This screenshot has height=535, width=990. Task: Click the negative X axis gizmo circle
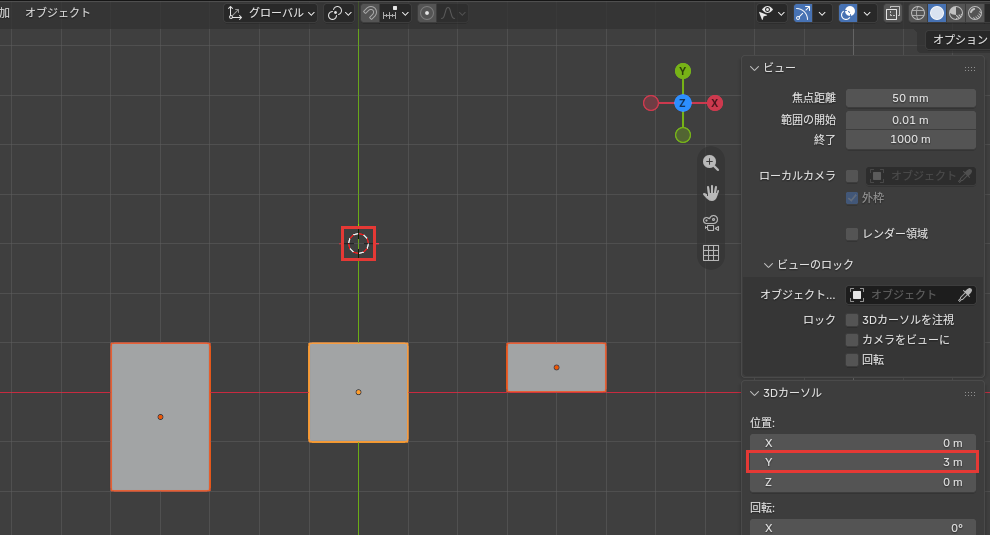click(x=651, y=103)
